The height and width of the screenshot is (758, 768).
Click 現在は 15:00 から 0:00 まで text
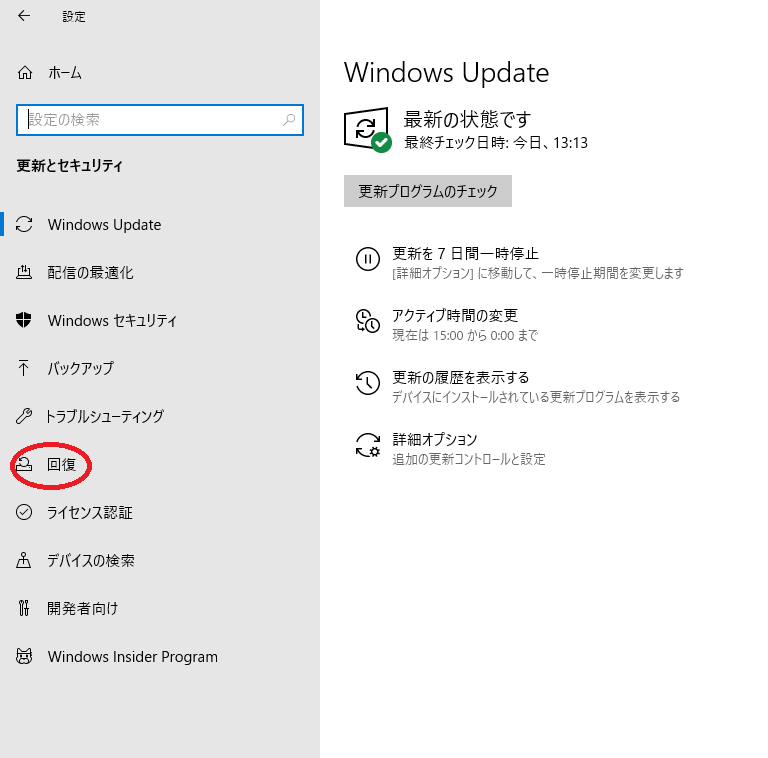pos(465,335)
